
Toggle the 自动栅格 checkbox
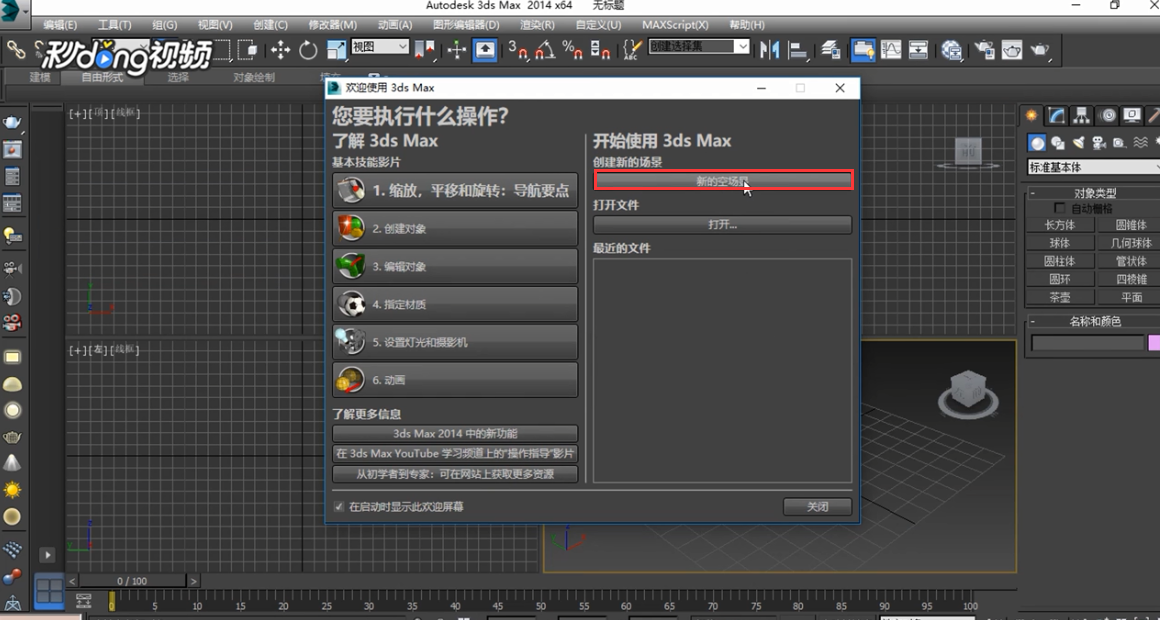(1060, 209)
